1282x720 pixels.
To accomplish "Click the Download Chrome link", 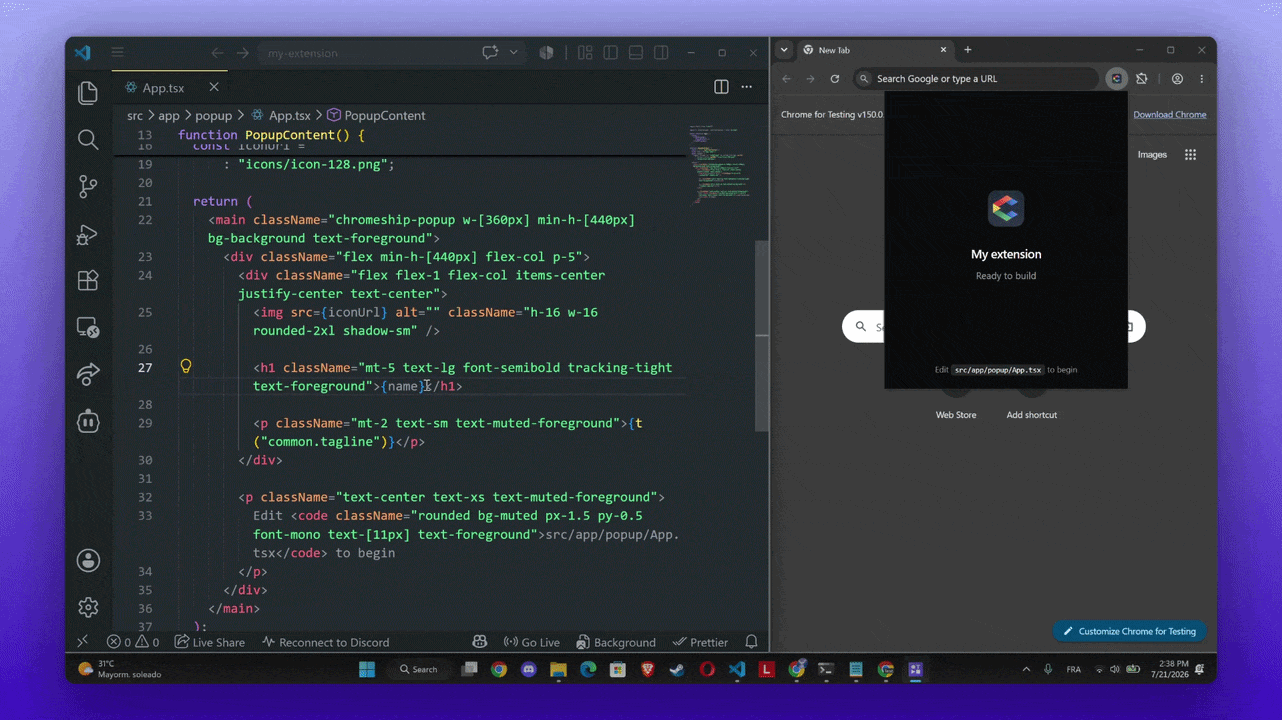I will click(1170, 115).
